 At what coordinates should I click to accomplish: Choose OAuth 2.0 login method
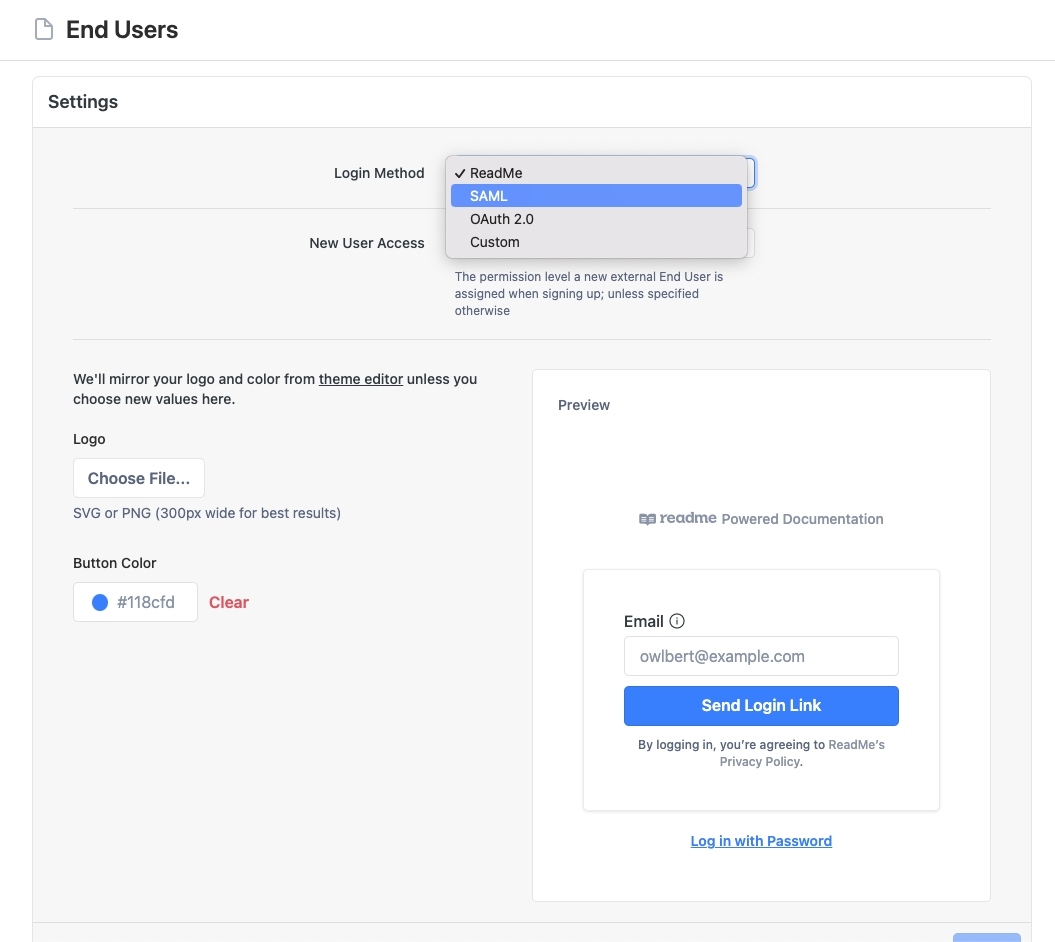pos(596,219)
